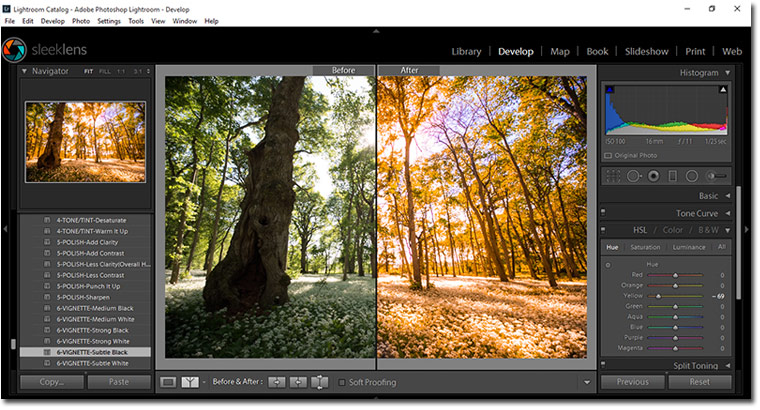This screenshot has height=410, width=760.
Task: Click preset icon beside 5-POLISH-Add Contrast
Action: [48, 253]
